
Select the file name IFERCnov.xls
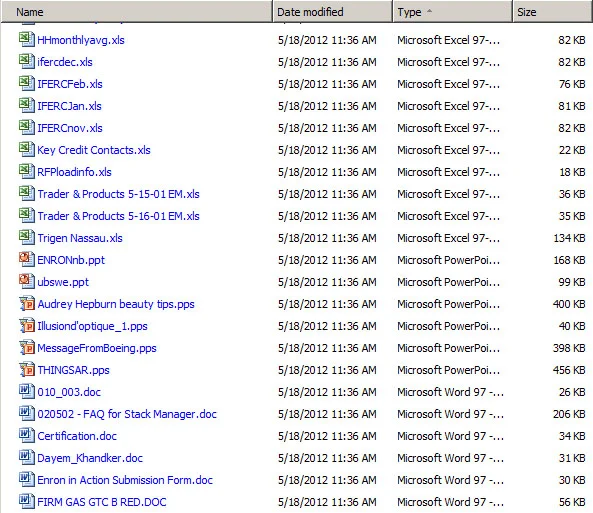(x=70, y=128)
